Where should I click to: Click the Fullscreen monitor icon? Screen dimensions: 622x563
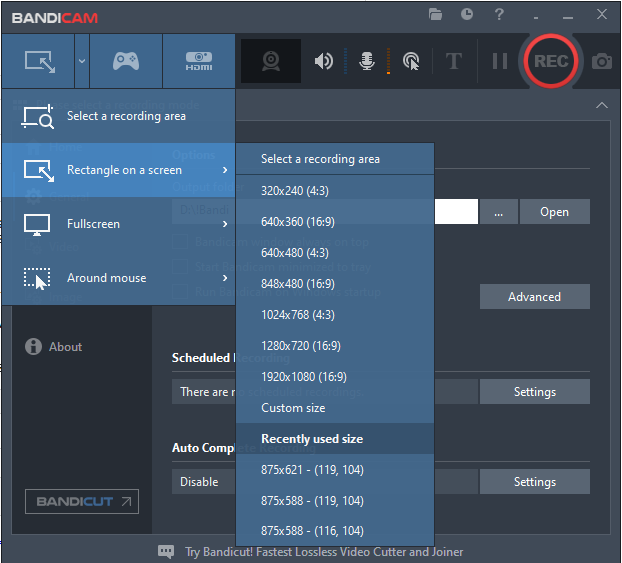click(37, 225)
